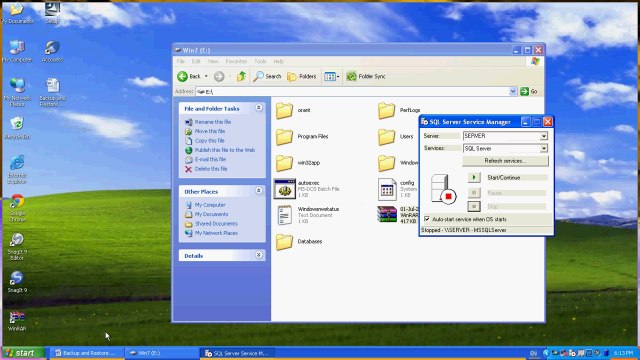The height and width of the screenshot is (360, 640).
Task: Open the Accounts desktop icon
Action: click(x=52, y=51)
